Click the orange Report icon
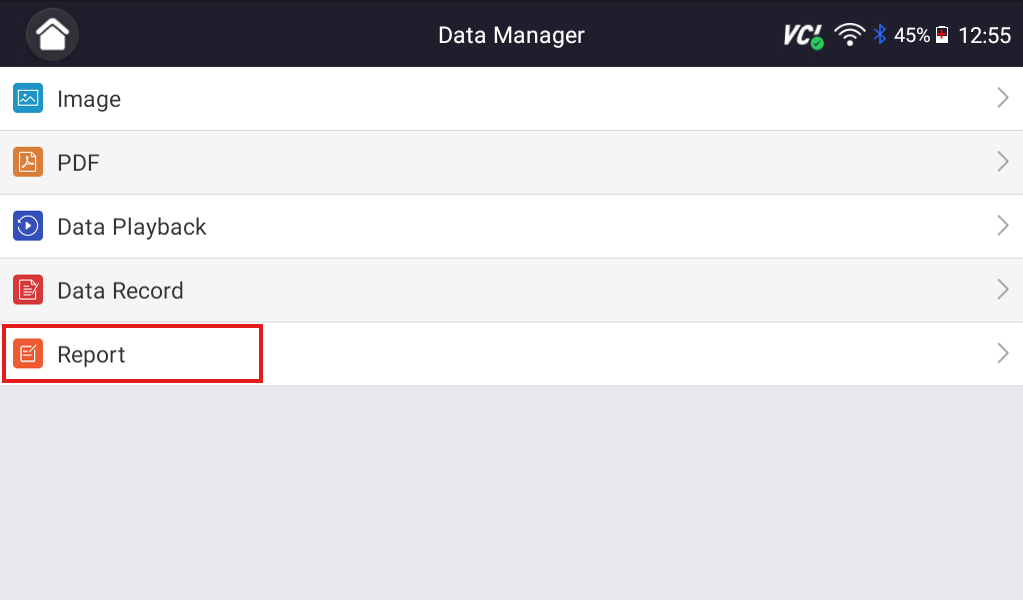The height and width of the screenshot is (600, 1023). coord(28,354)
